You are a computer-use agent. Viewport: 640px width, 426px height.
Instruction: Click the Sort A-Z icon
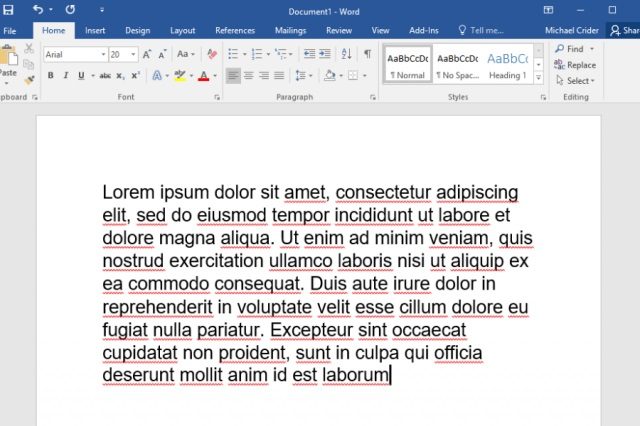point(347,54)
